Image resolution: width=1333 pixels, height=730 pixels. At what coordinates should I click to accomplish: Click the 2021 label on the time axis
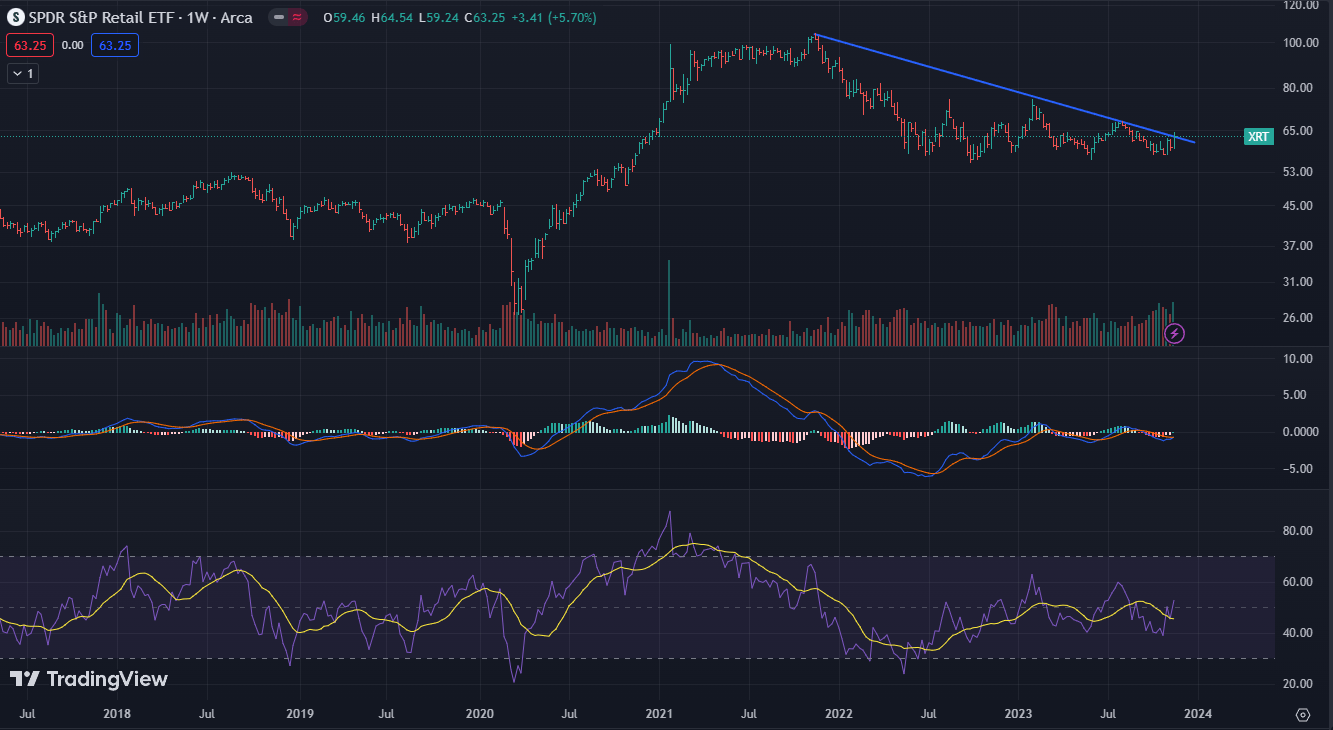[x=659, y=714]
